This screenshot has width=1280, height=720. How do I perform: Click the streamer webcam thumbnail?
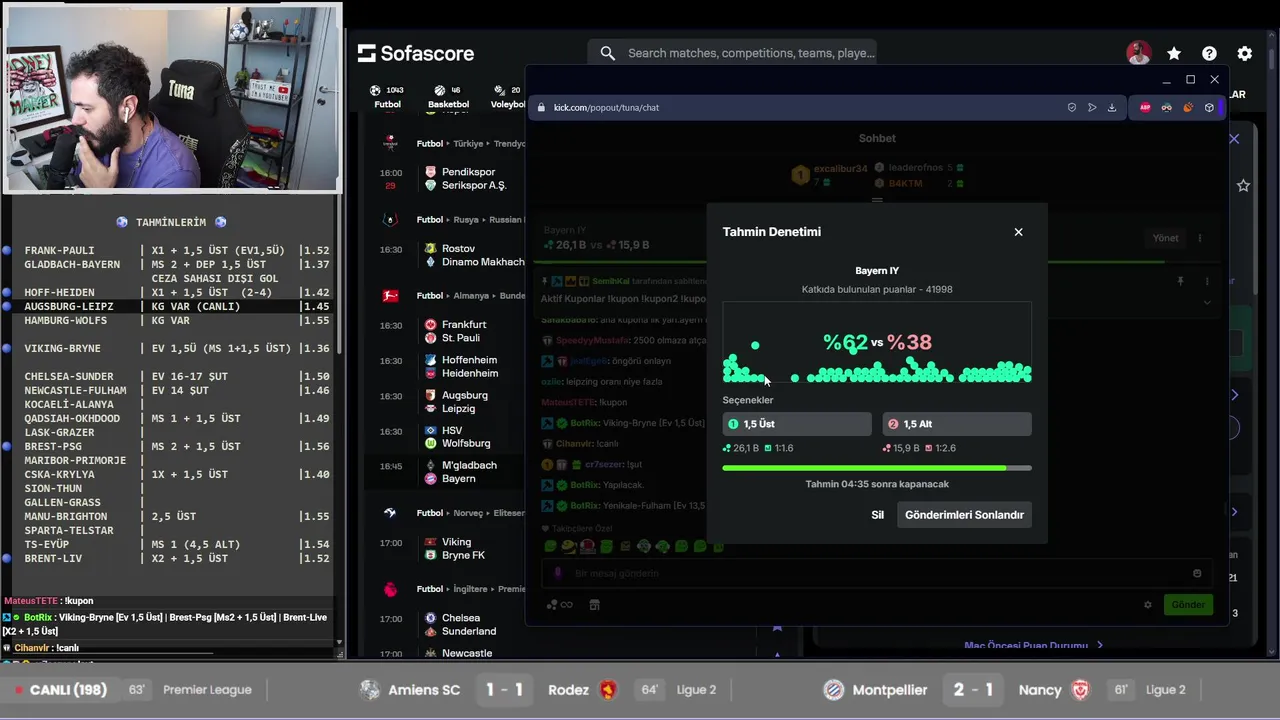point(172,97)
